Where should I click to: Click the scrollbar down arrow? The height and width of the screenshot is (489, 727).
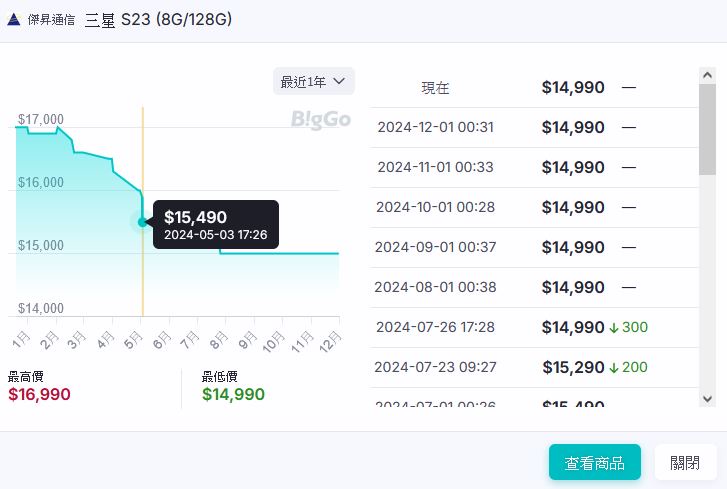pos(707,399)
